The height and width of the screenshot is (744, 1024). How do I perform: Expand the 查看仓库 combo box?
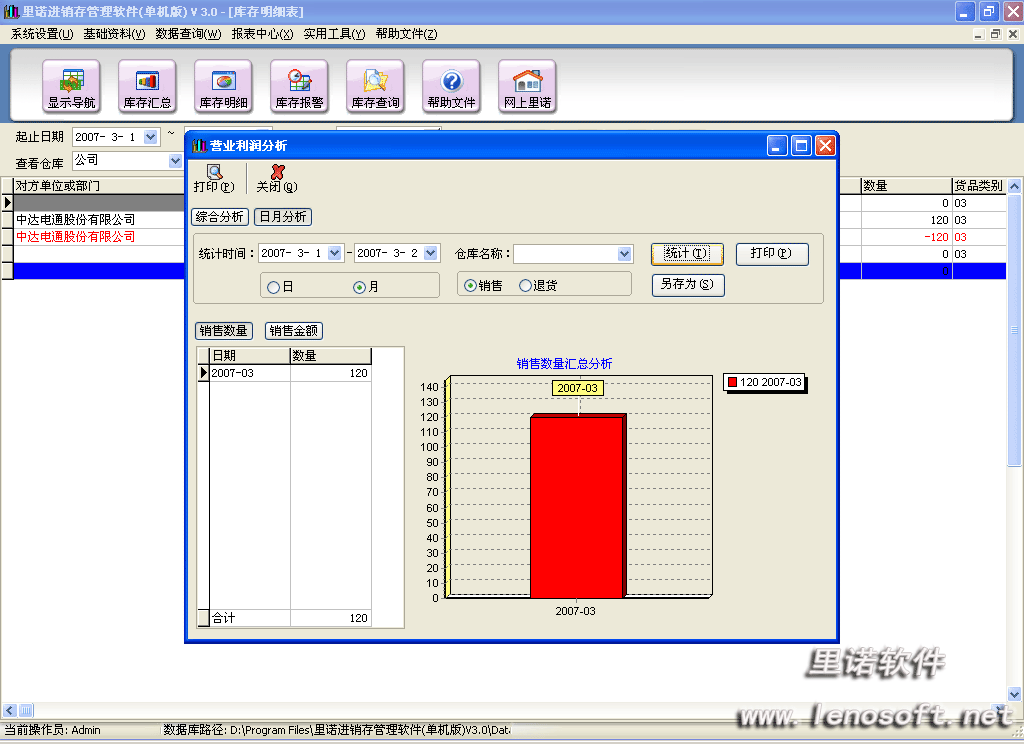tap(176, 160)
